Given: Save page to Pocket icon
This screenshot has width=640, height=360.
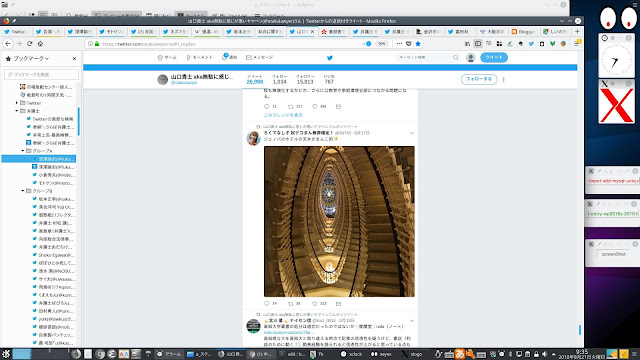Looking at the screenshot, I should [x=409, y=44].
